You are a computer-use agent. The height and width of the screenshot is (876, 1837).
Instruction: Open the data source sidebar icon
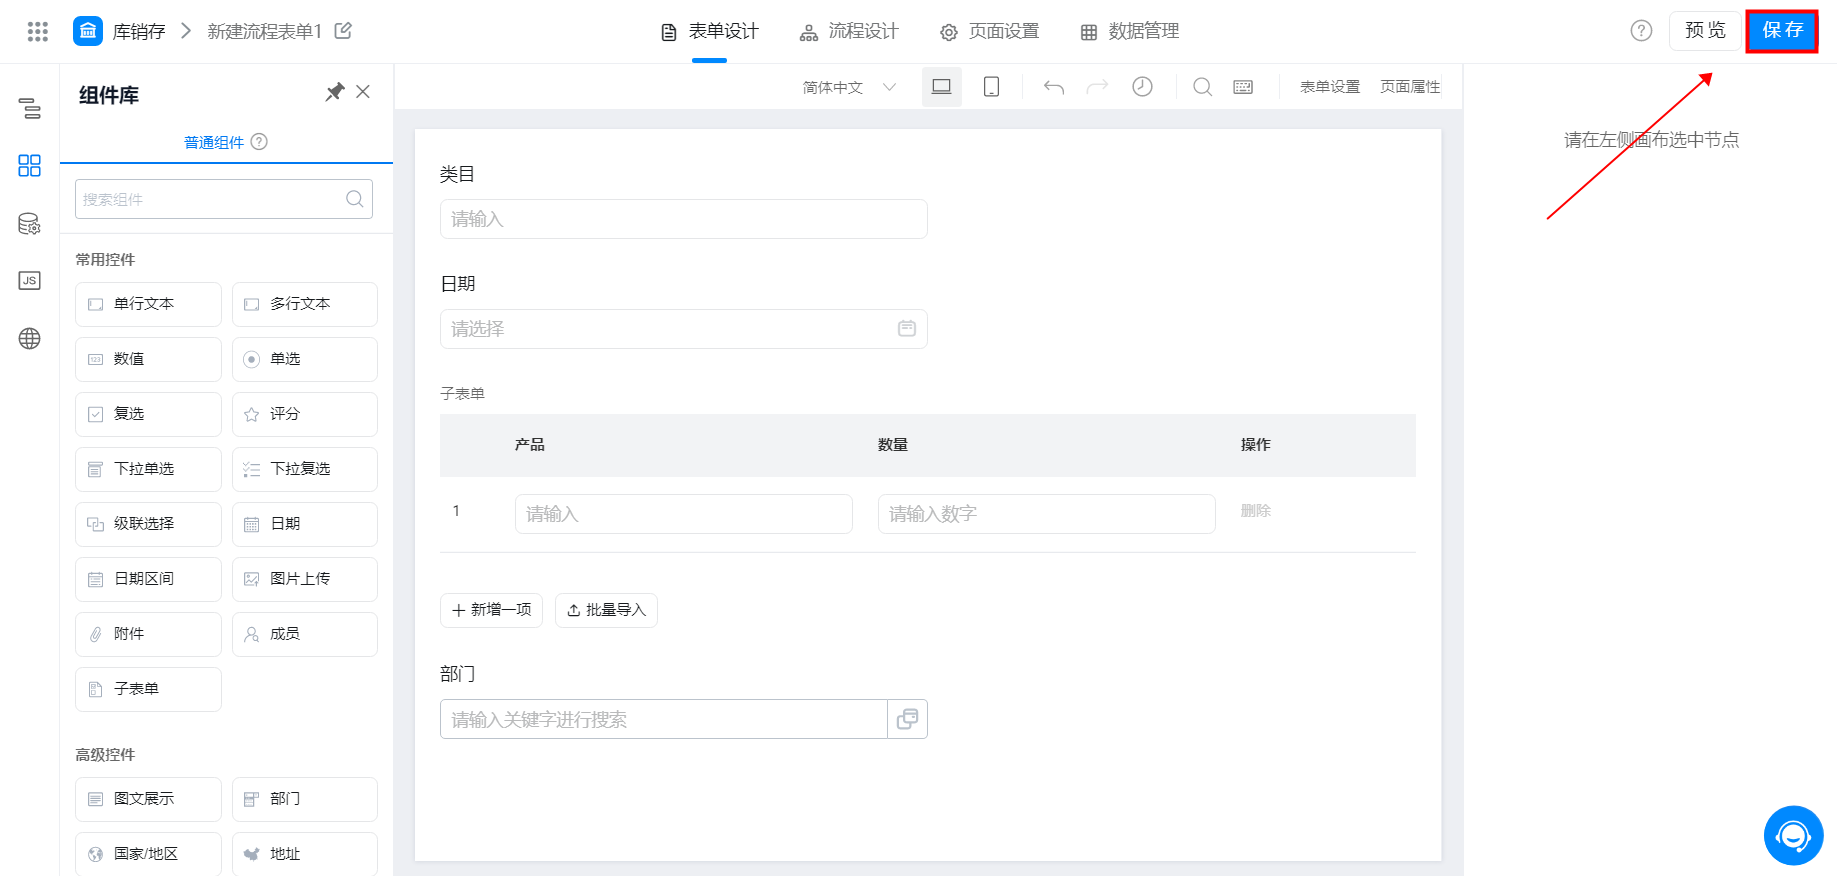[30, 224]
